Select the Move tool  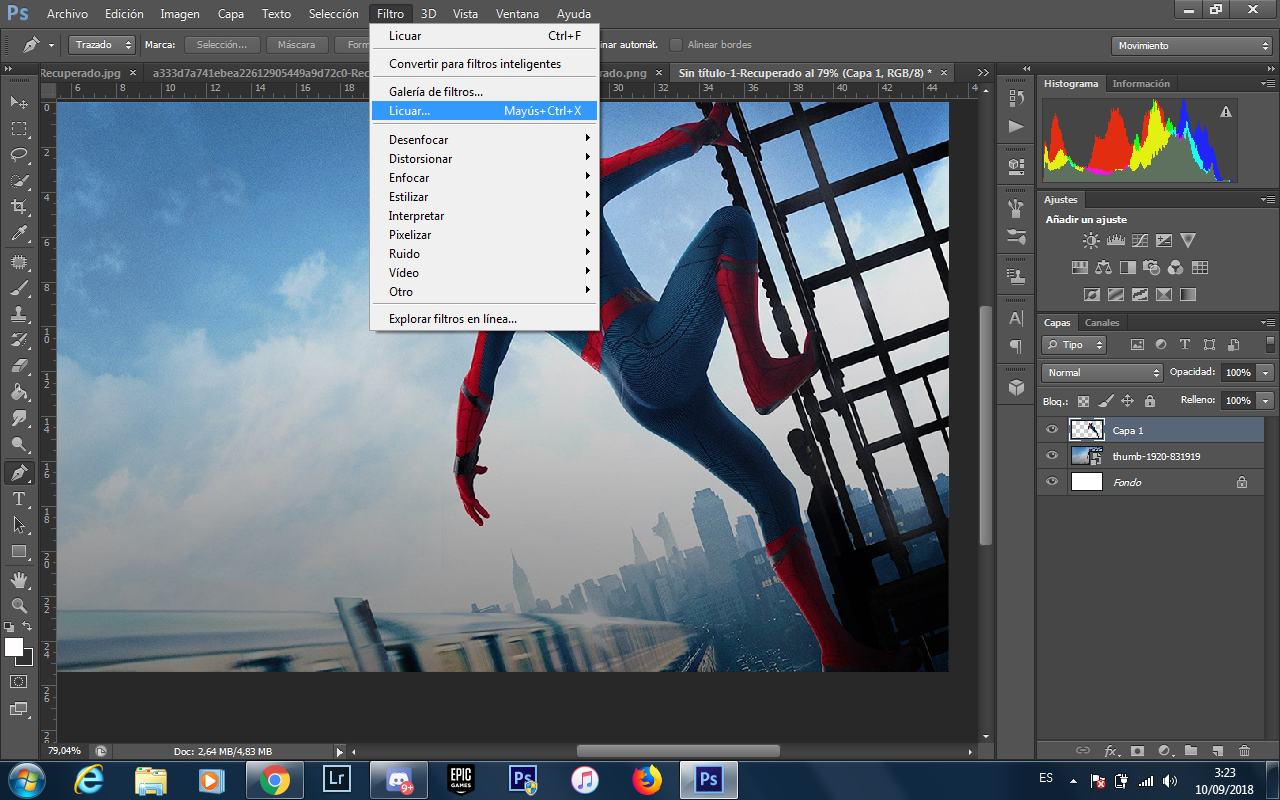[19, 102]
